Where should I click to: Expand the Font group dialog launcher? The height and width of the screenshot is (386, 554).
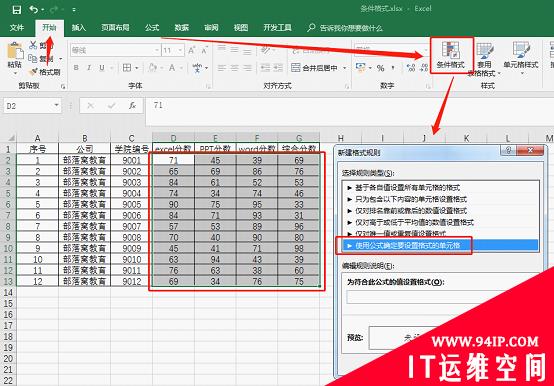point(208,87)
